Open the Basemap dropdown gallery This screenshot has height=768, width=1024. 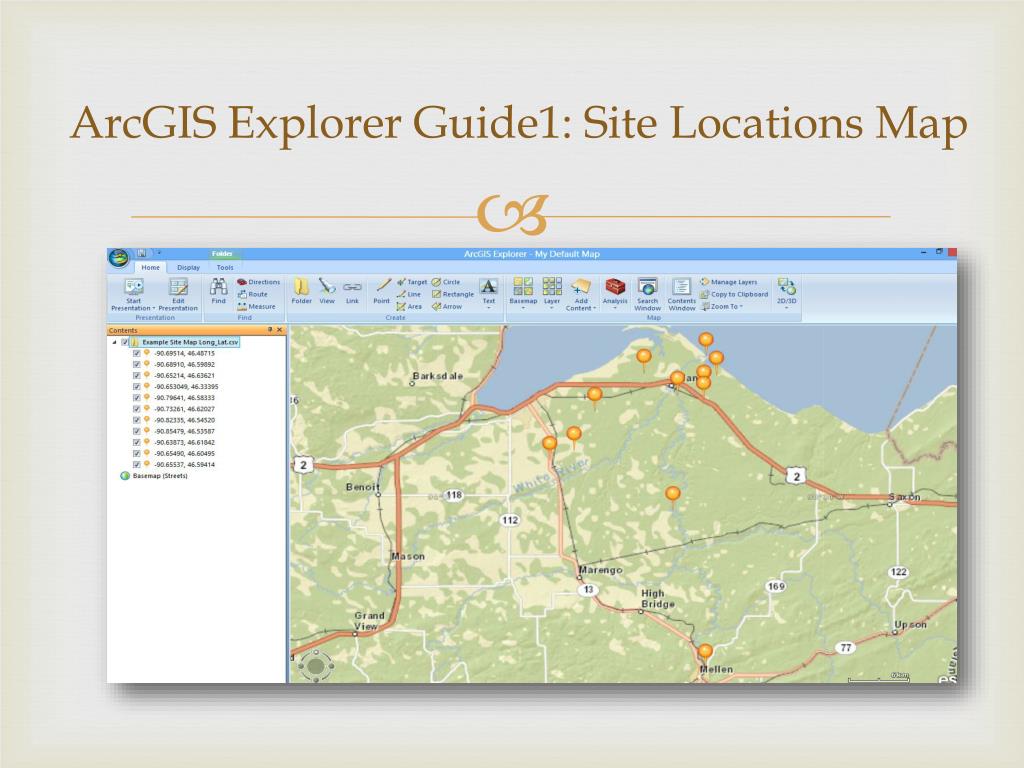point(523,295)
